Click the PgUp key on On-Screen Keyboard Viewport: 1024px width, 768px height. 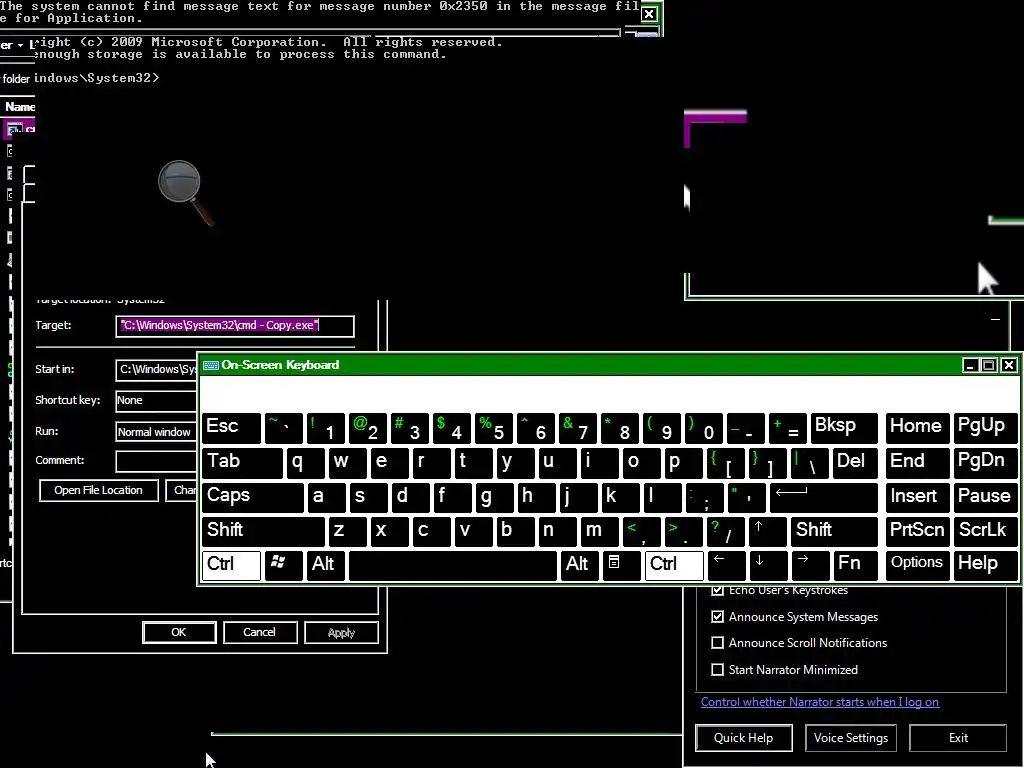985,428
